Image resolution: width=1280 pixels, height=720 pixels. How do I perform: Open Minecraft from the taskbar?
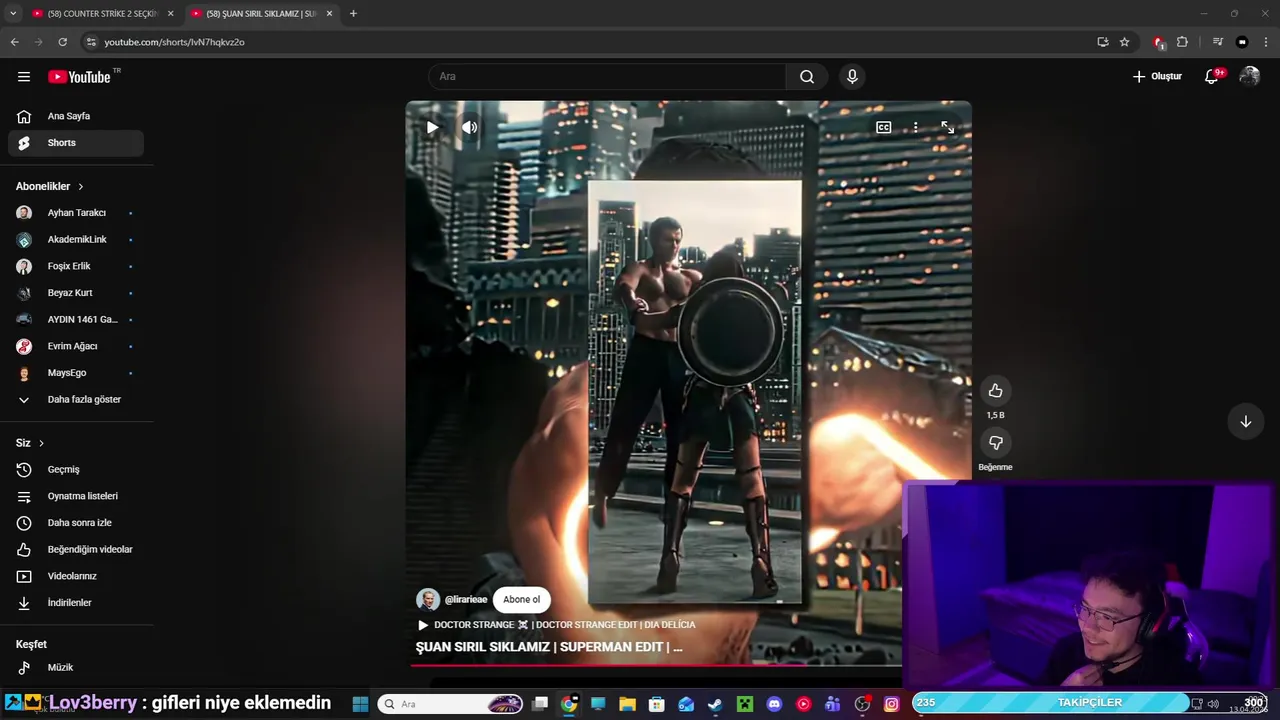coord(744,704)
